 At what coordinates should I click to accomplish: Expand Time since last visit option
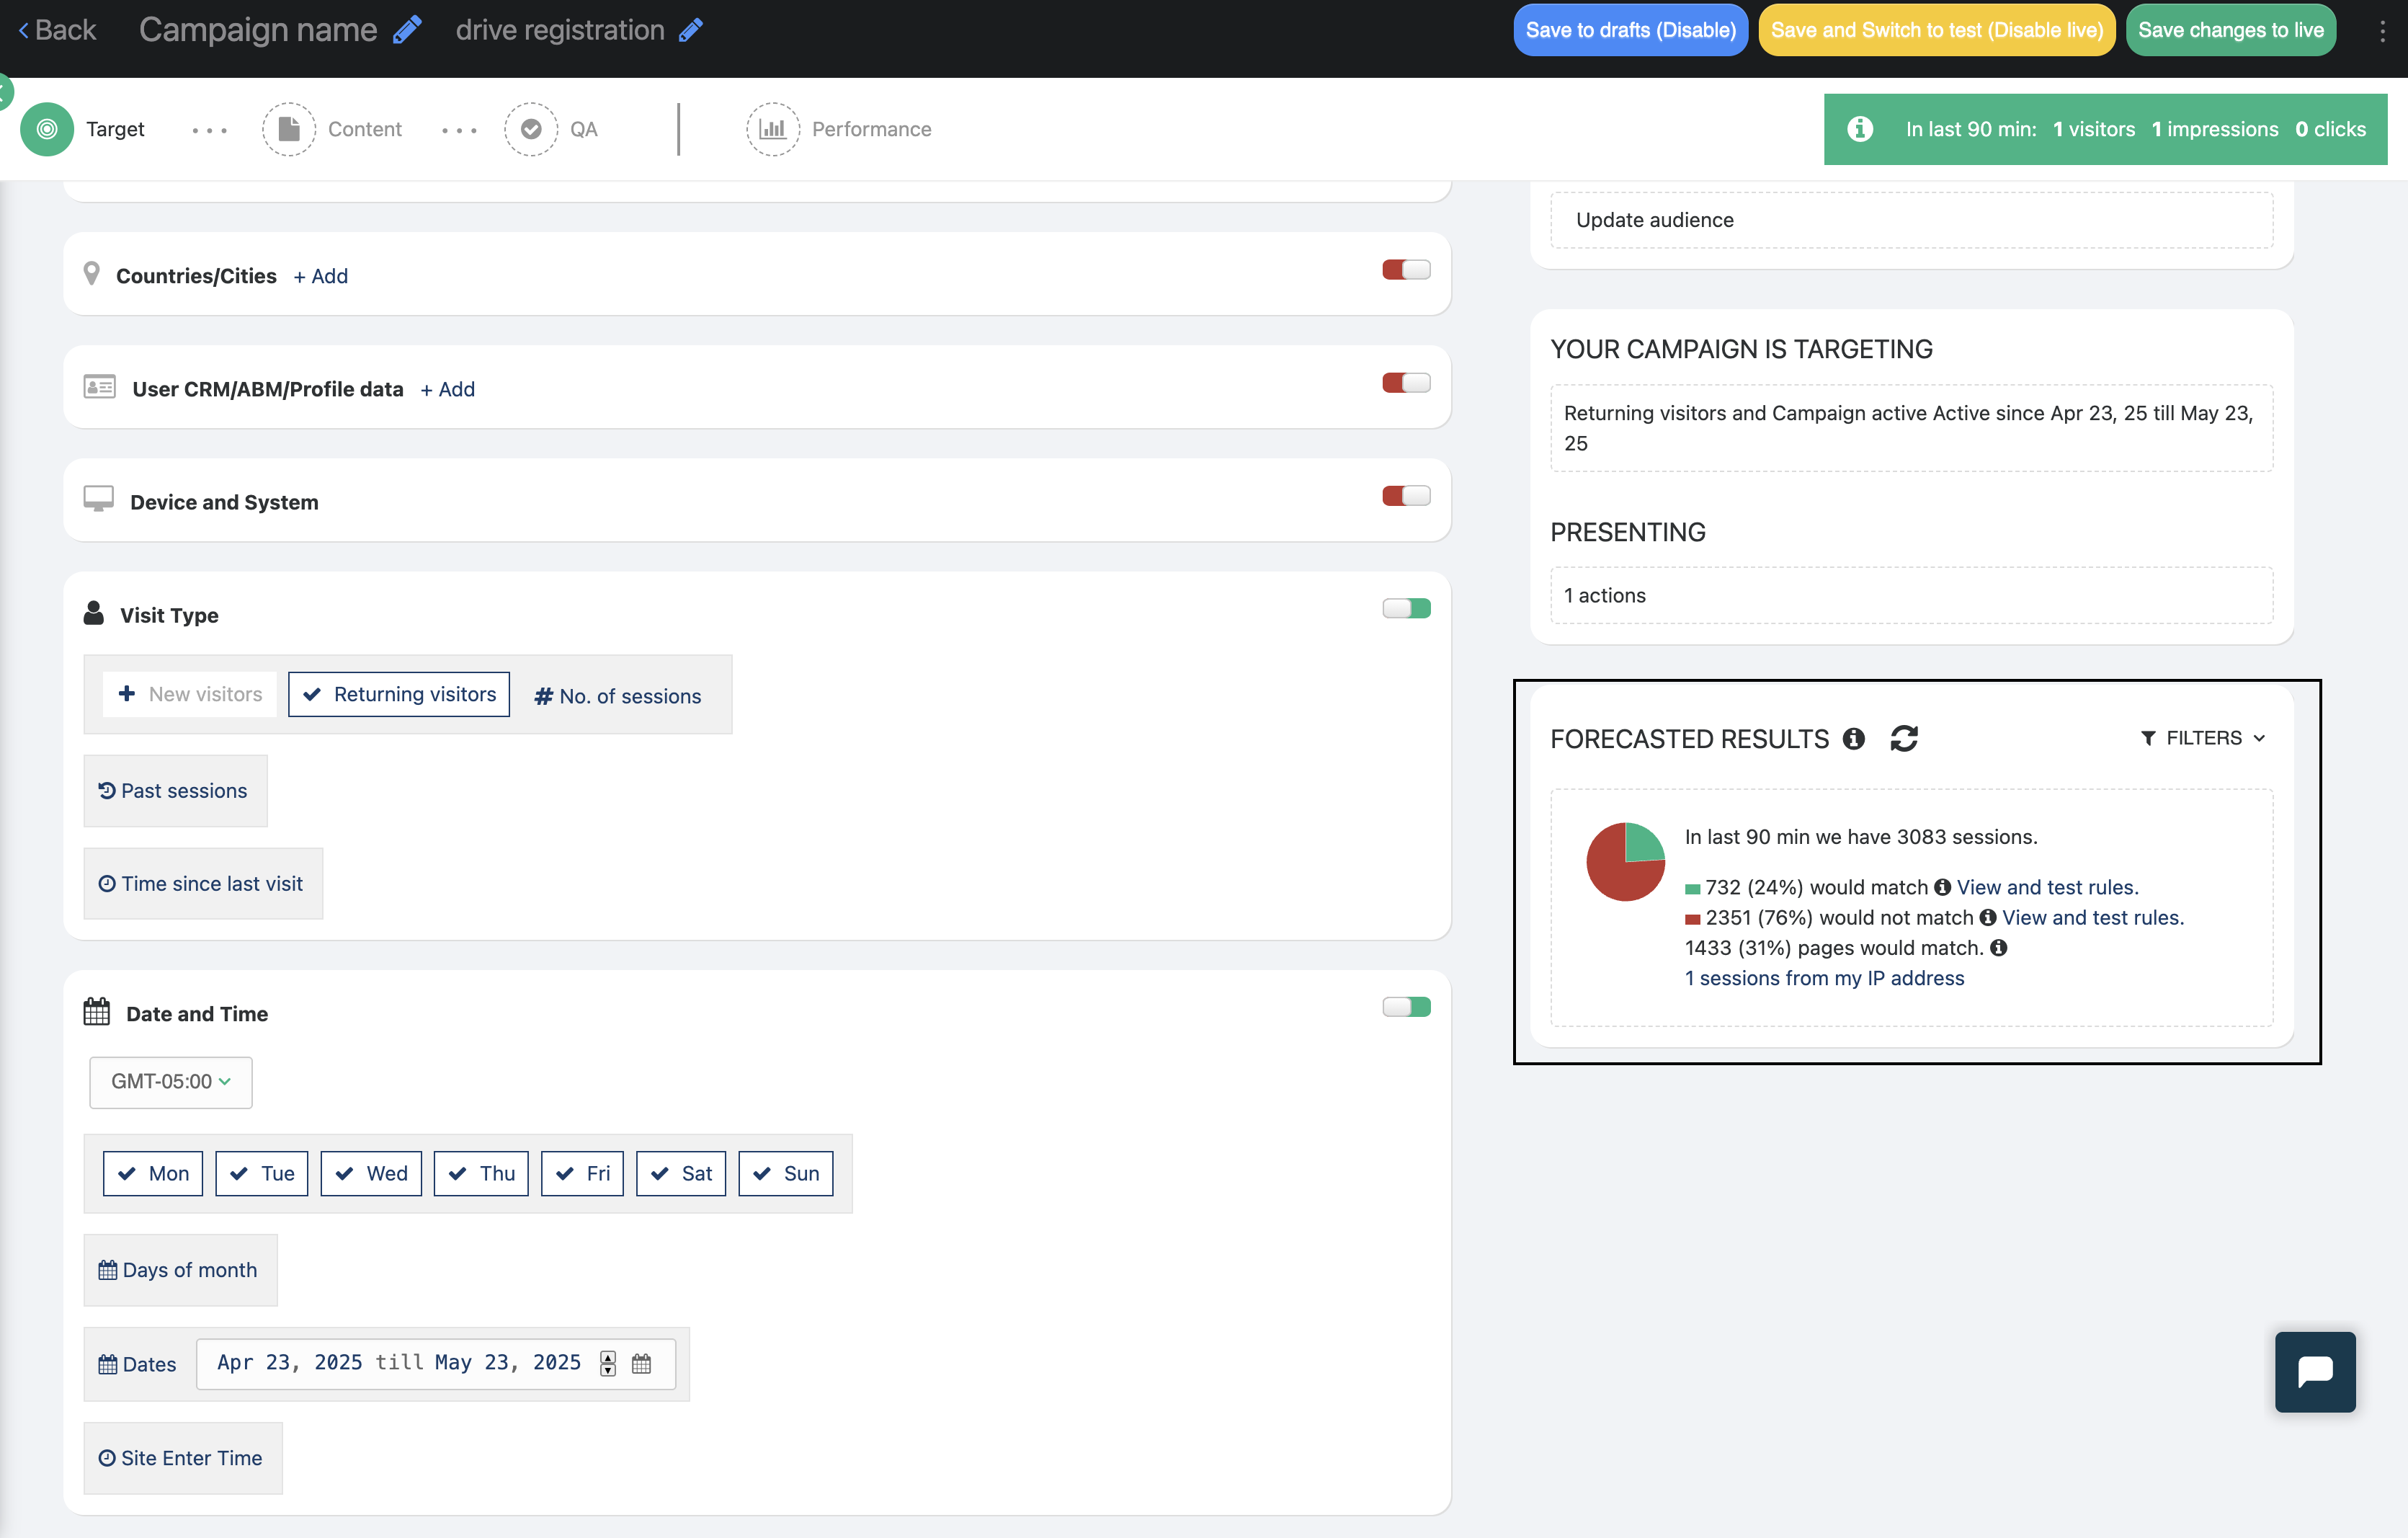203,884
